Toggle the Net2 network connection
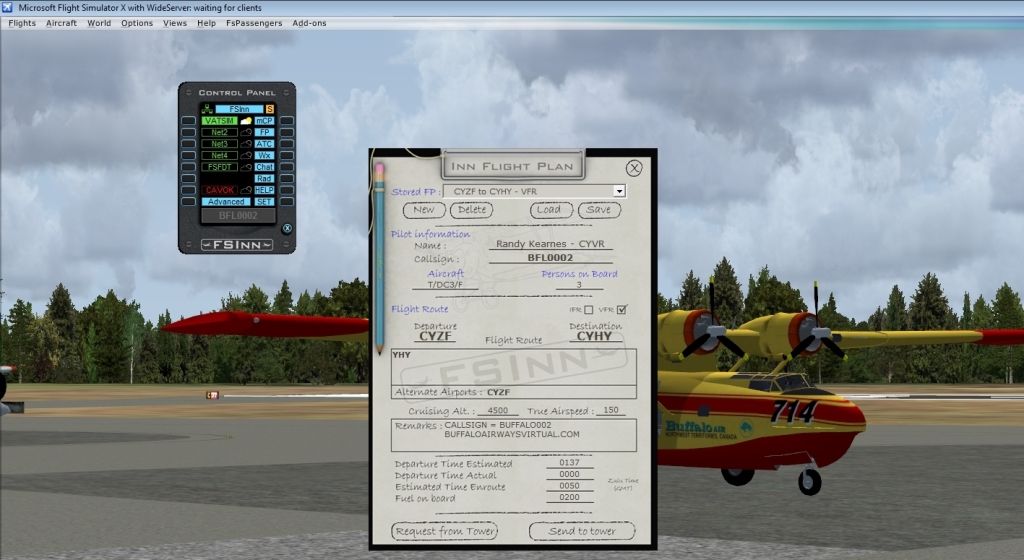This screenshot has height=560, width=1024. [x=219, y=132]
